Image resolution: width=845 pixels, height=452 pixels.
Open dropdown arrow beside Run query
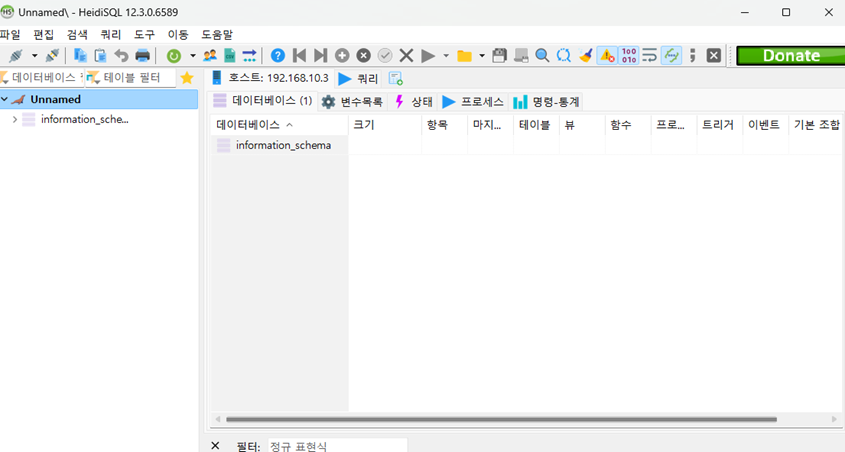pyautogui.click(x=445, y=55)
